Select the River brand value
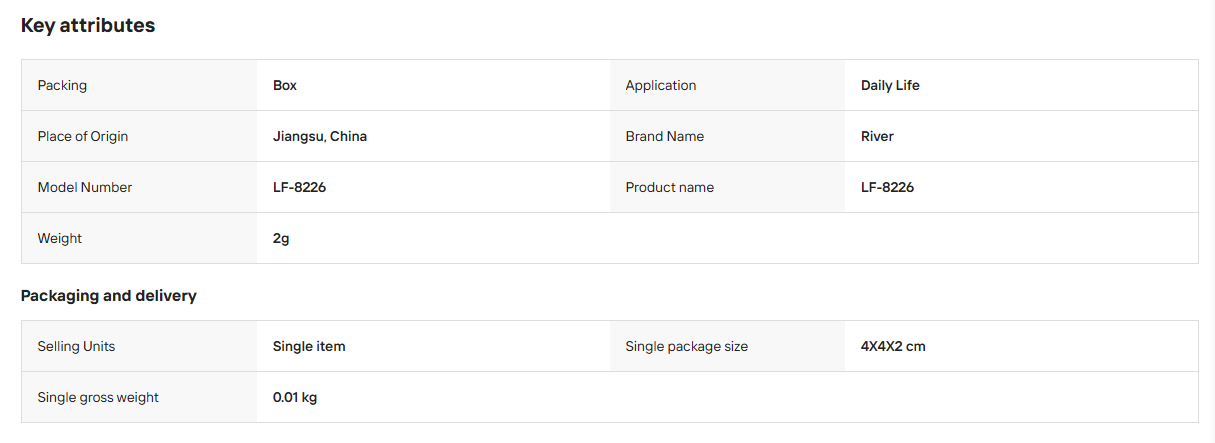The width and height of the screenshot is (1215, 443). click(877, 136)
